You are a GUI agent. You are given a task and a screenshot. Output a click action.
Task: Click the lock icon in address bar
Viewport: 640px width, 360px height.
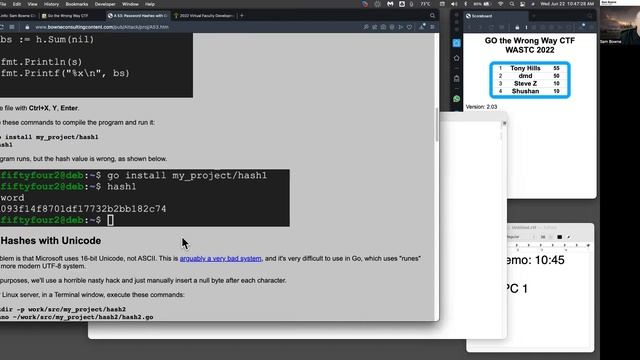(27, 27)
